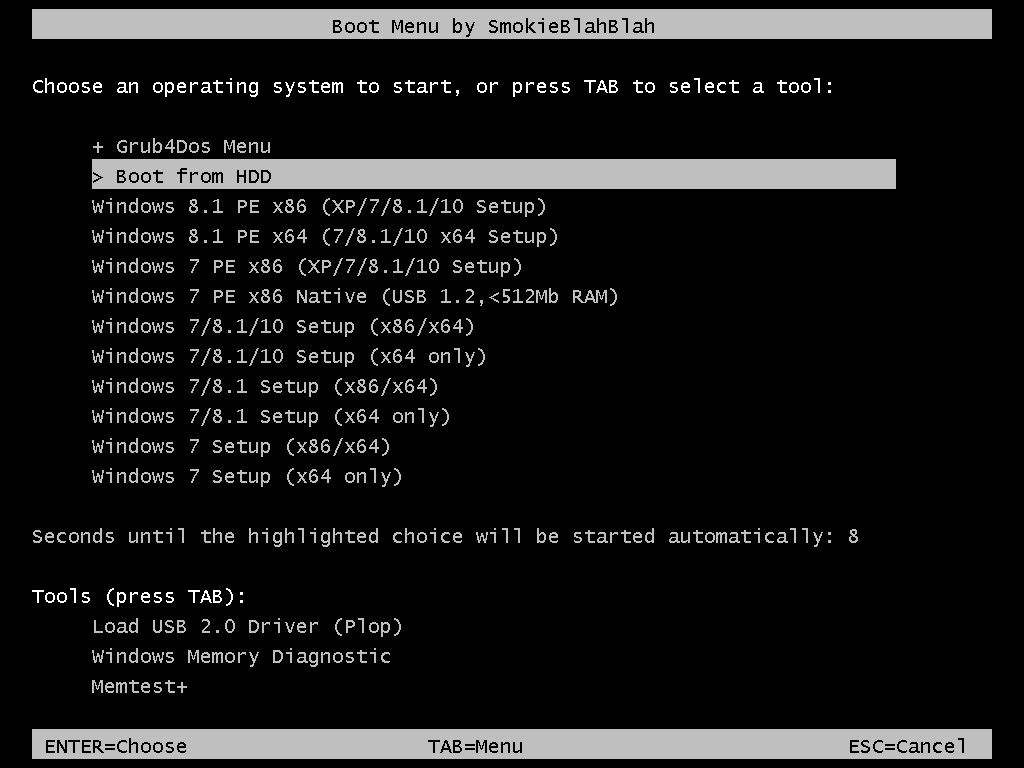The width and height of the screenshot is (1024, 768).
Task: Run the Memtest+ tool
Action: 140,687
